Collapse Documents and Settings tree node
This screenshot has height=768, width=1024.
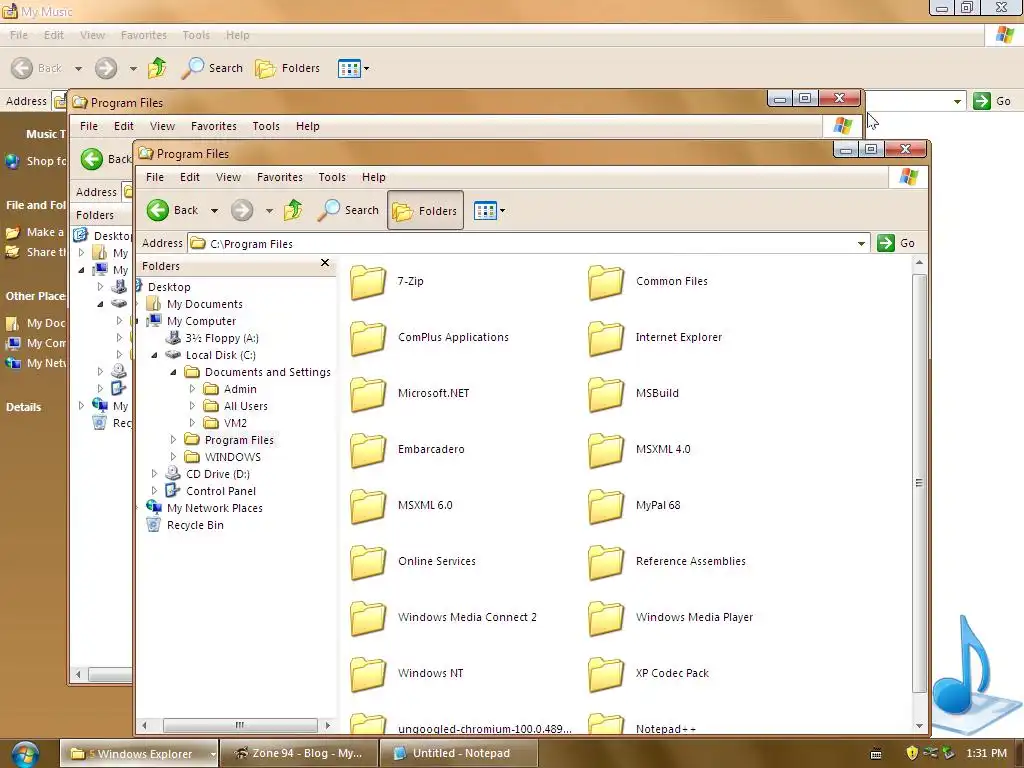[x=173, y=372]
